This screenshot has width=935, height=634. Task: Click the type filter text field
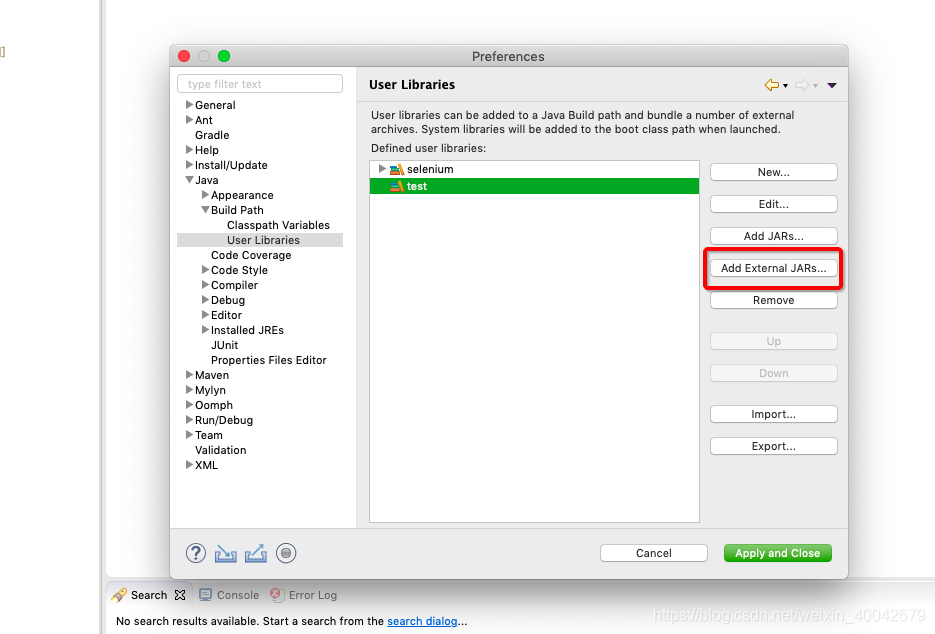[x=260, y=84]
